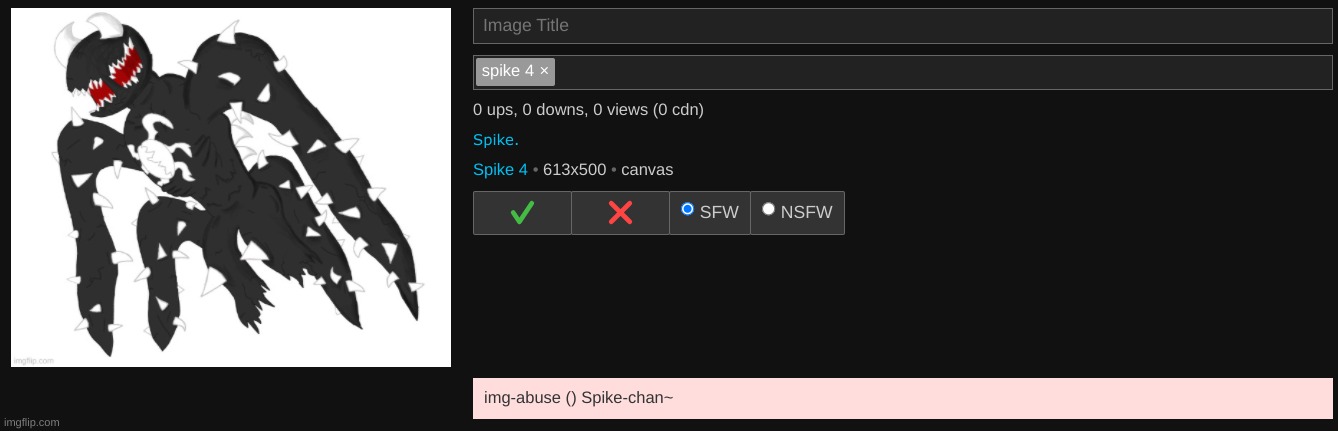Click the spike 4 tag chip label
The width and height of the screenshot is (1338, 431).
point(508,71)
